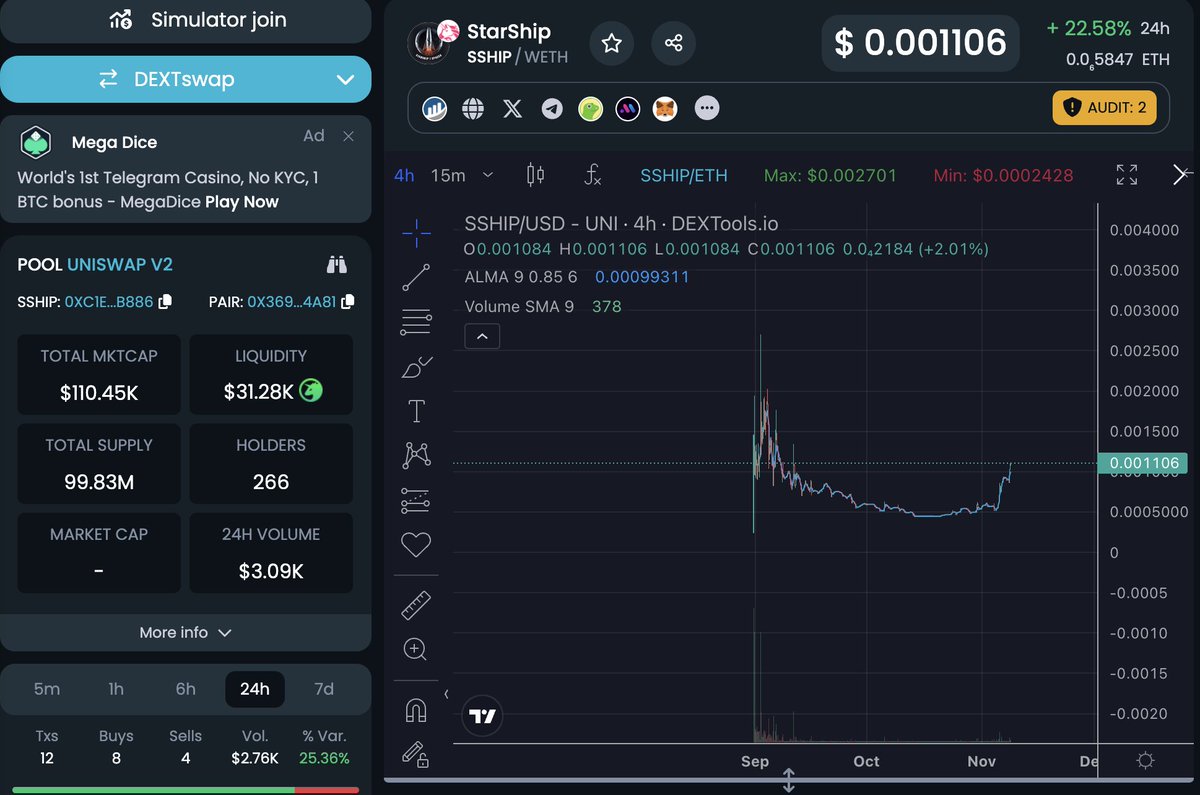Collapse the drawing toolbar arrow
The height and width of the screenshot is (795, 1200).
point(447,693)
